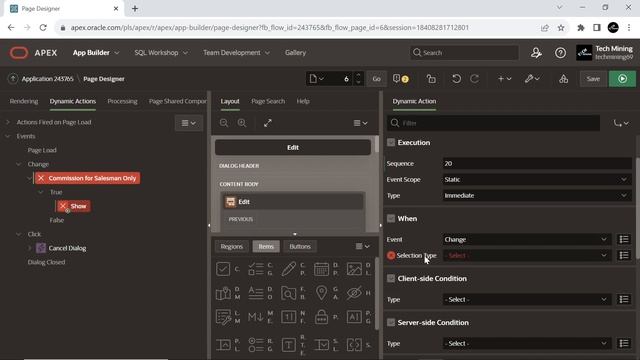The image size is (640, 360).
Task: Open the execution Type Immediate dropdown
Action: pyautogui.click(x=537, y=196)
